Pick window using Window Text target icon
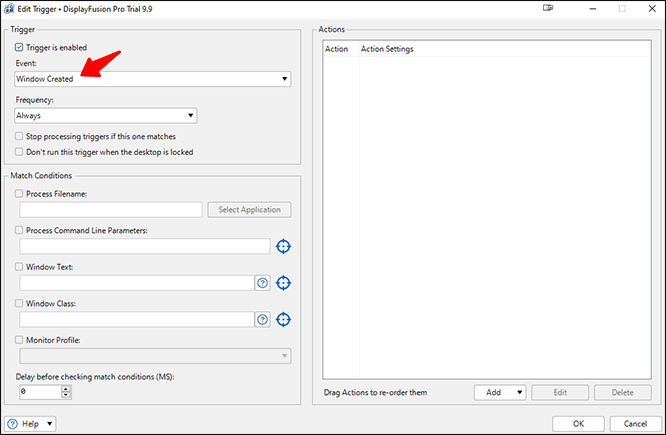The image size is (666, 435). (283, 283)
